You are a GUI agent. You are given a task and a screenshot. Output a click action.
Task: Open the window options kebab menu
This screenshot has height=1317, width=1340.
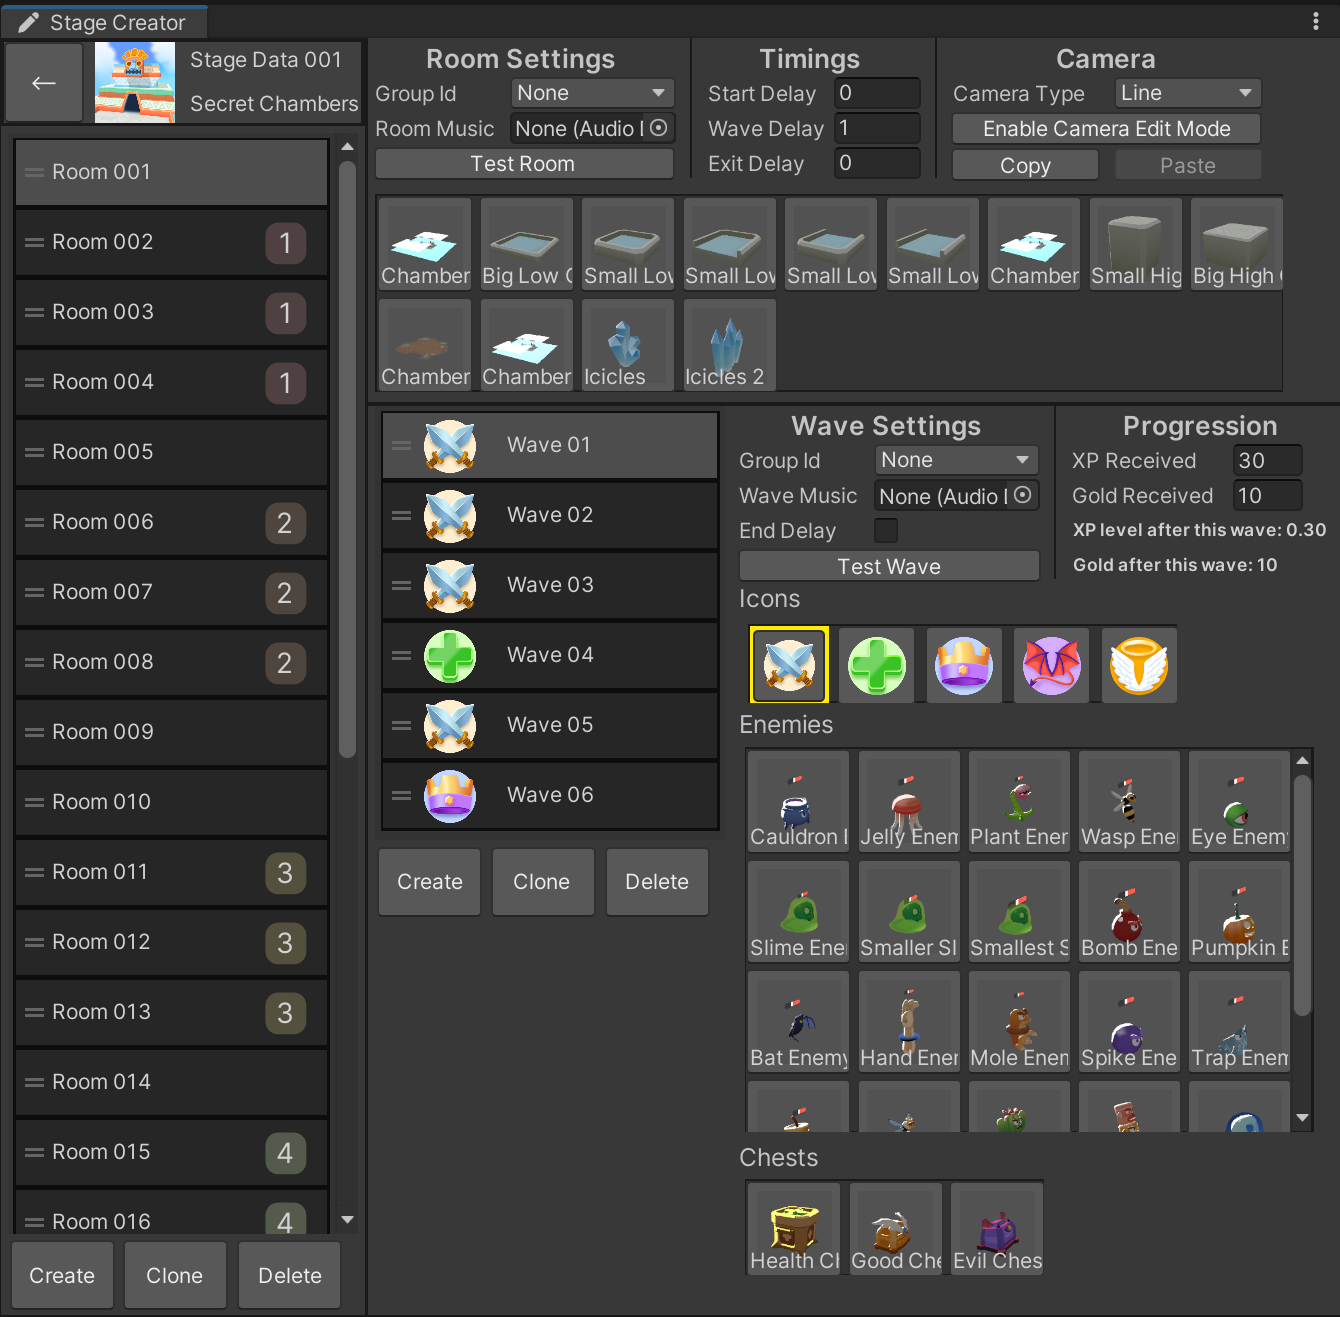tap(1316, 21)
